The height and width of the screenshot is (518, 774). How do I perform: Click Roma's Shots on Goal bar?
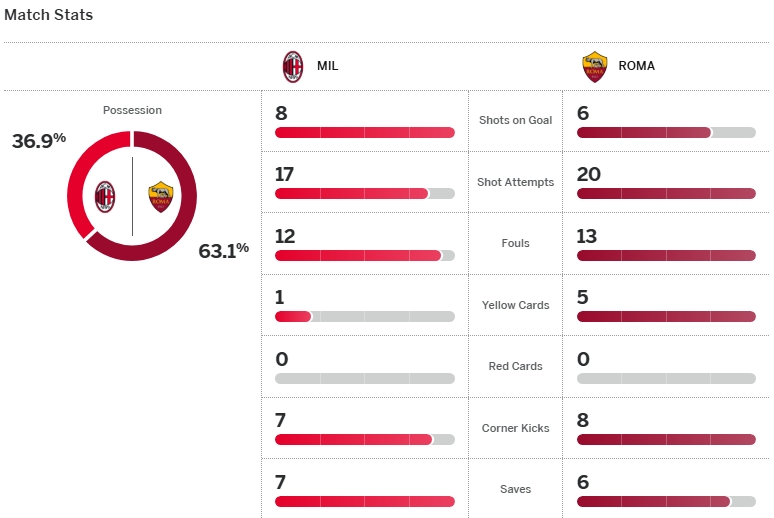pyautogui.click(x=666, y=132)
